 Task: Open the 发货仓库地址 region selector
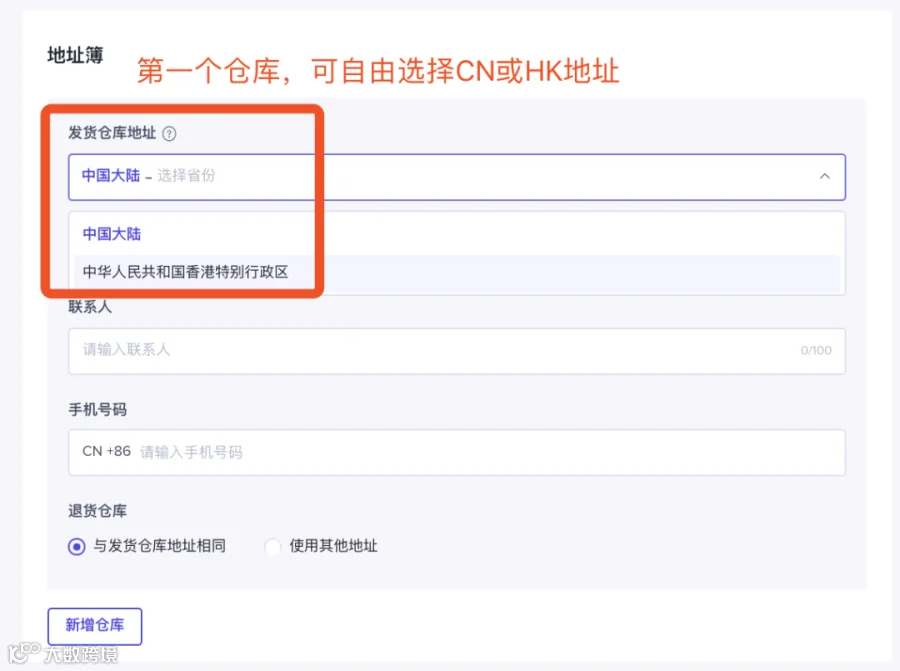pos(457,177)
